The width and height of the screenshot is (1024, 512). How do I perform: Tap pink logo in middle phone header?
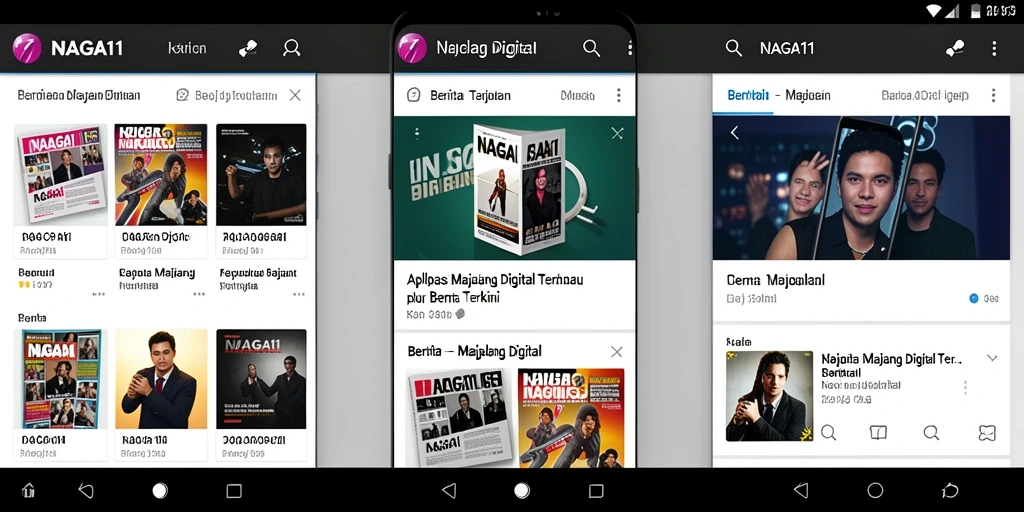click(x=412, y=48)
